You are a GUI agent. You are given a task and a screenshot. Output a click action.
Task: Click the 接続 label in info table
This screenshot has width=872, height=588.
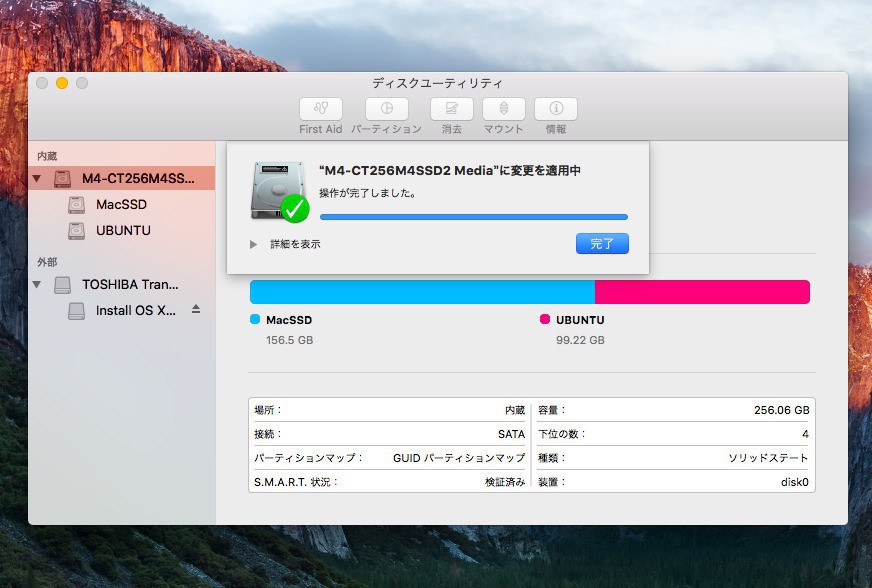(267, 434)
